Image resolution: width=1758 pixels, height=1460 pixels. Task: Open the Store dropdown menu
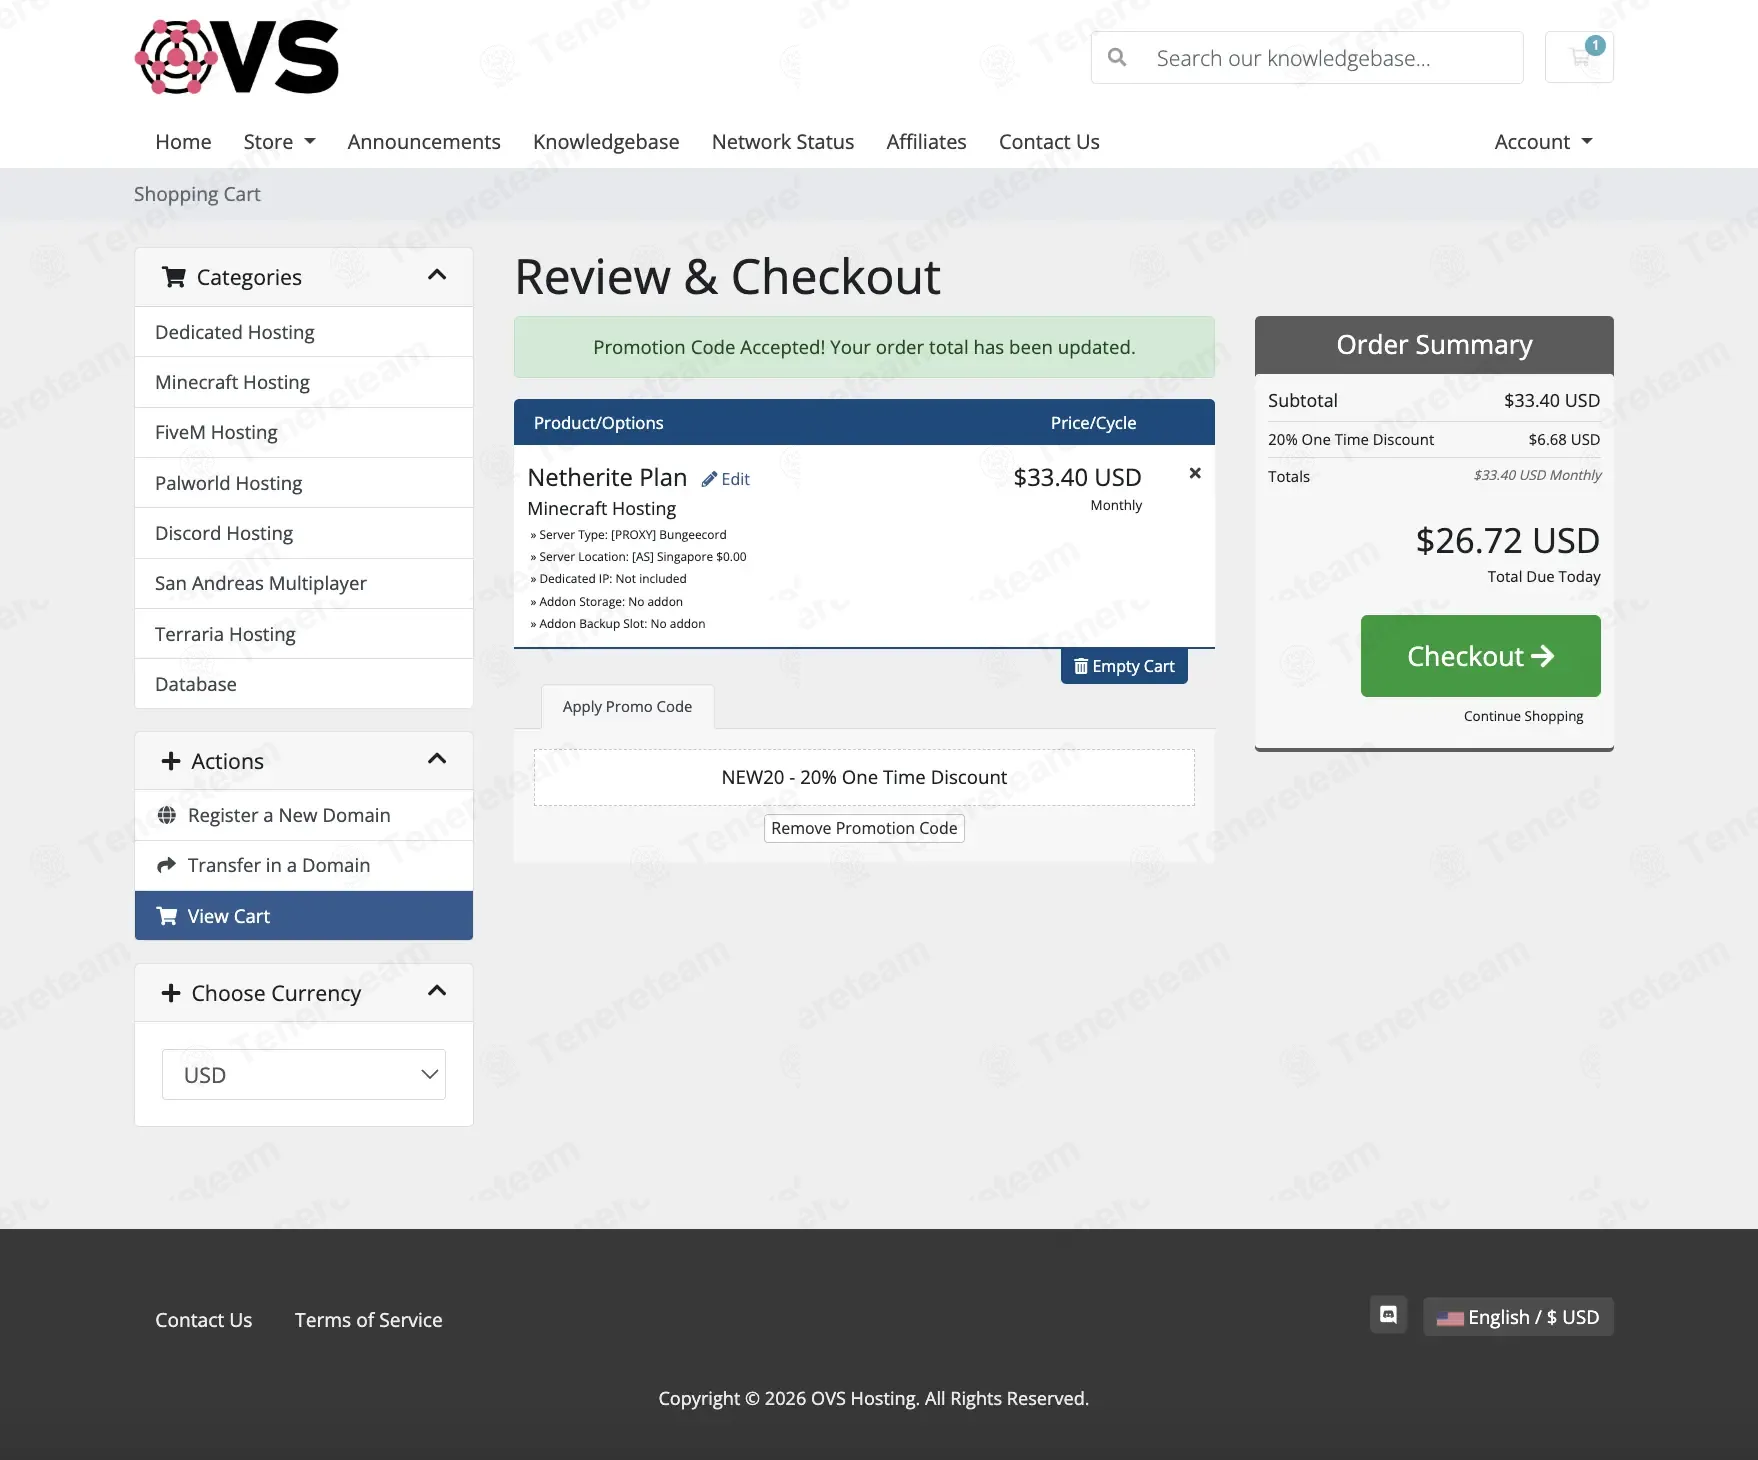click(x=279, y=142)
